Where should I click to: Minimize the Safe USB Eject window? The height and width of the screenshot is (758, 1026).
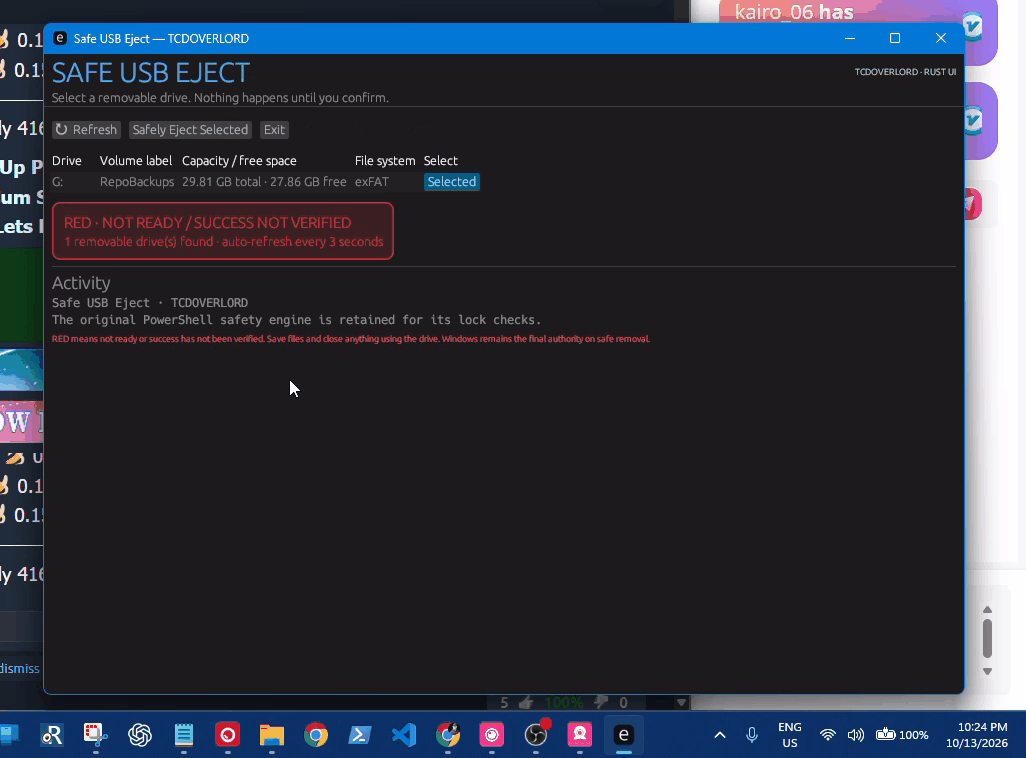click(850, 38)
